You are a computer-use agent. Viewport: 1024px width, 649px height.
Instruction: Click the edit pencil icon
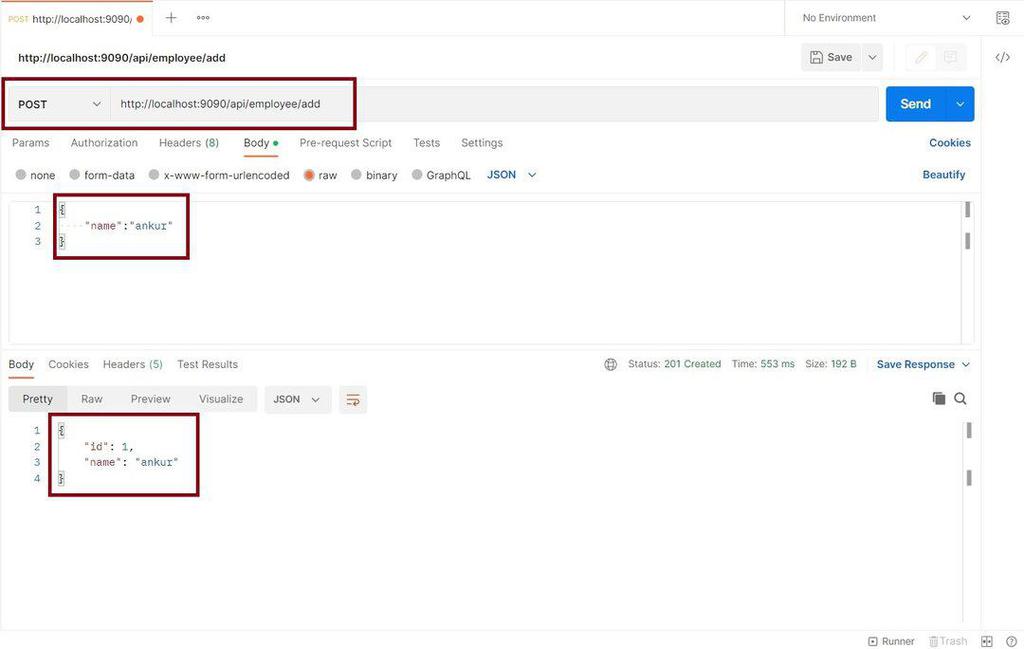[x=921, y=57]
